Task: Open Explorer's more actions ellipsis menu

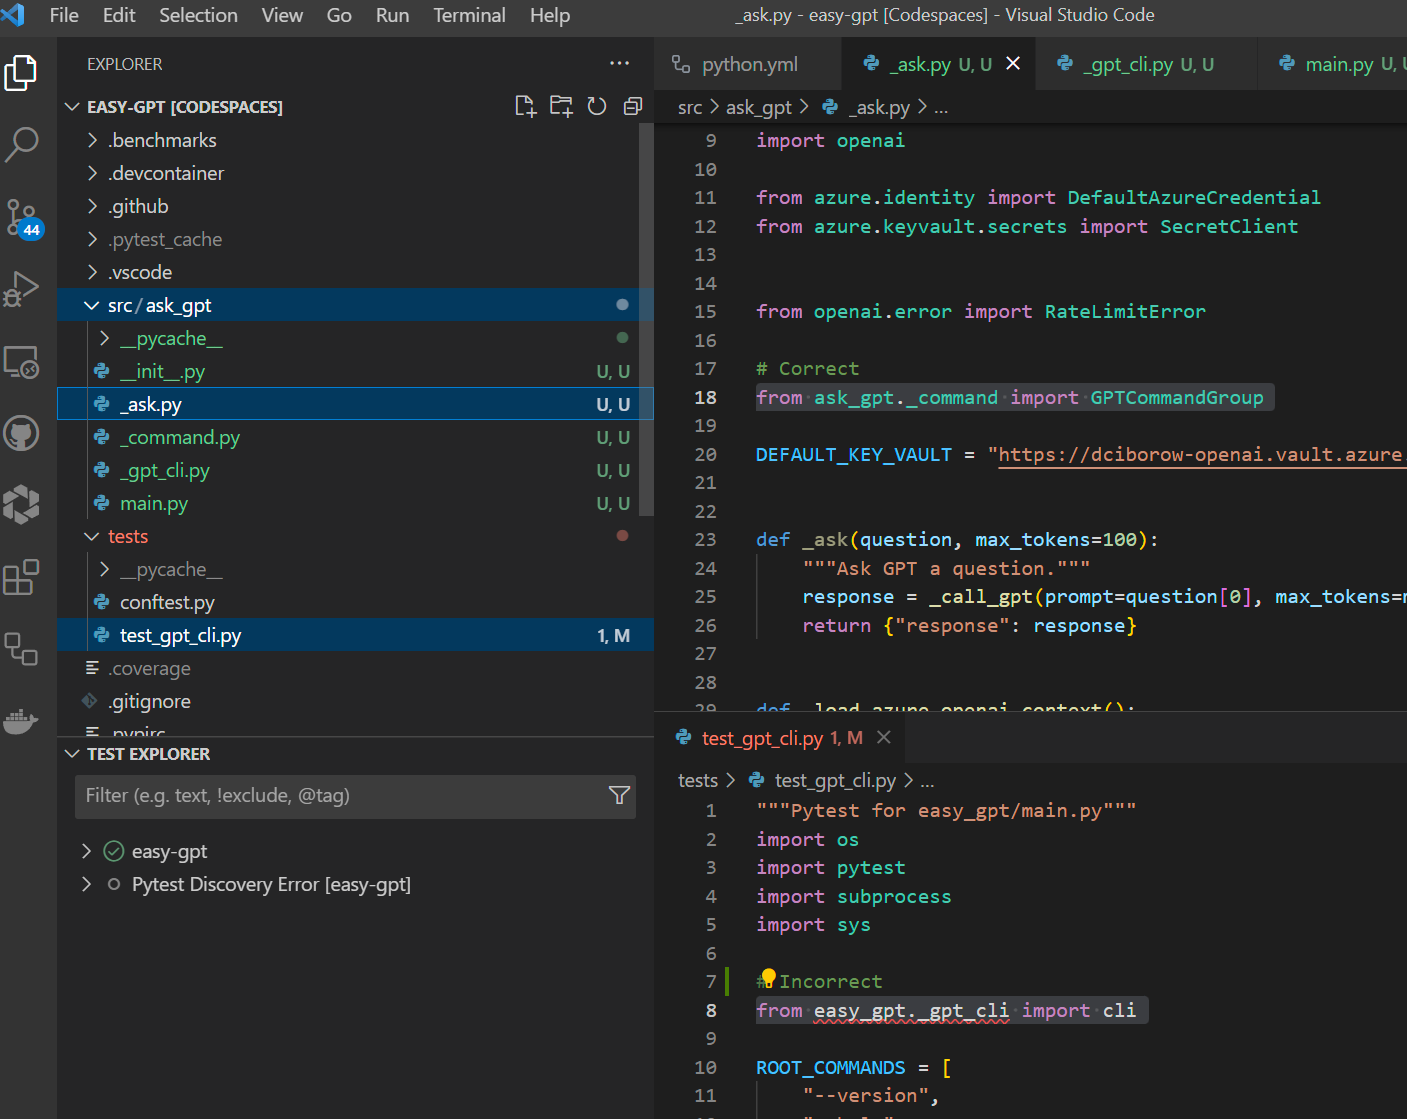Action: 620,63
